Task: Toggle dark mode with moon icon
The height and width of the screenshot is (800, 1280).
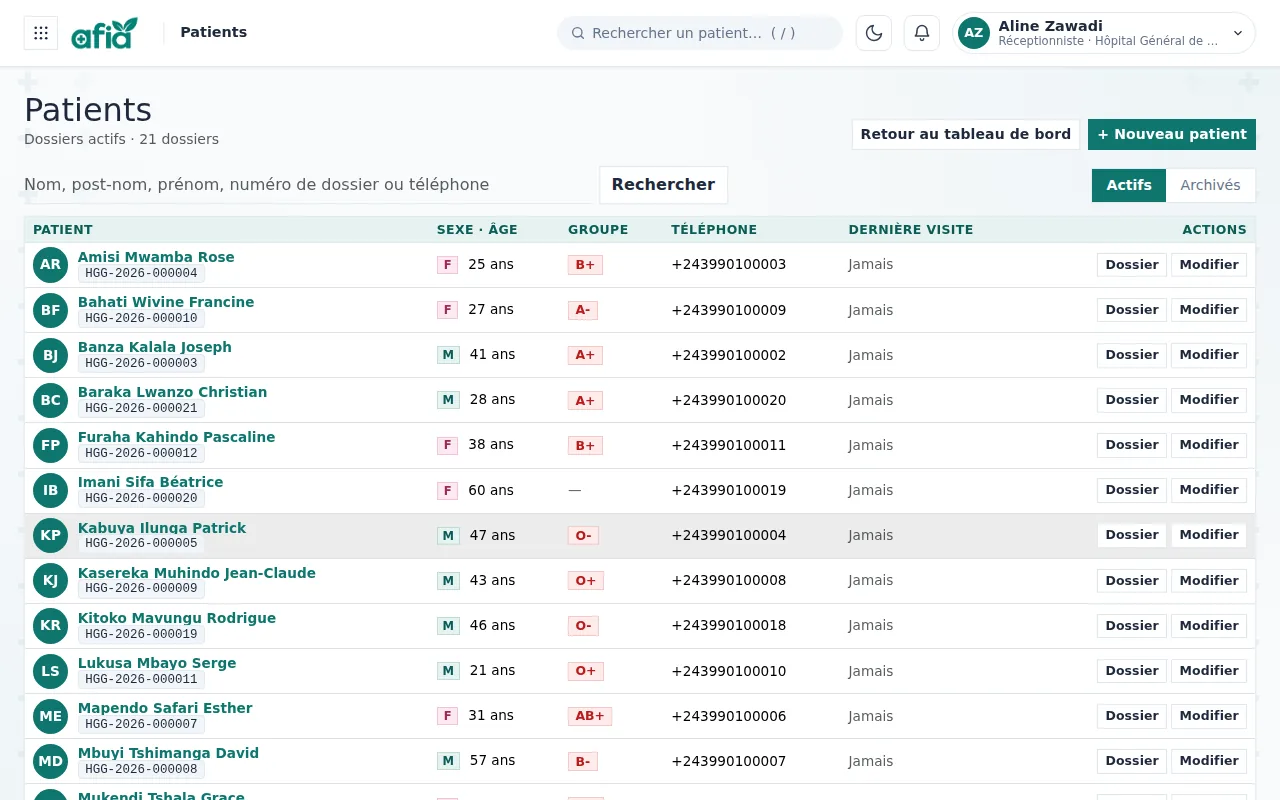Action: (874, 33)
